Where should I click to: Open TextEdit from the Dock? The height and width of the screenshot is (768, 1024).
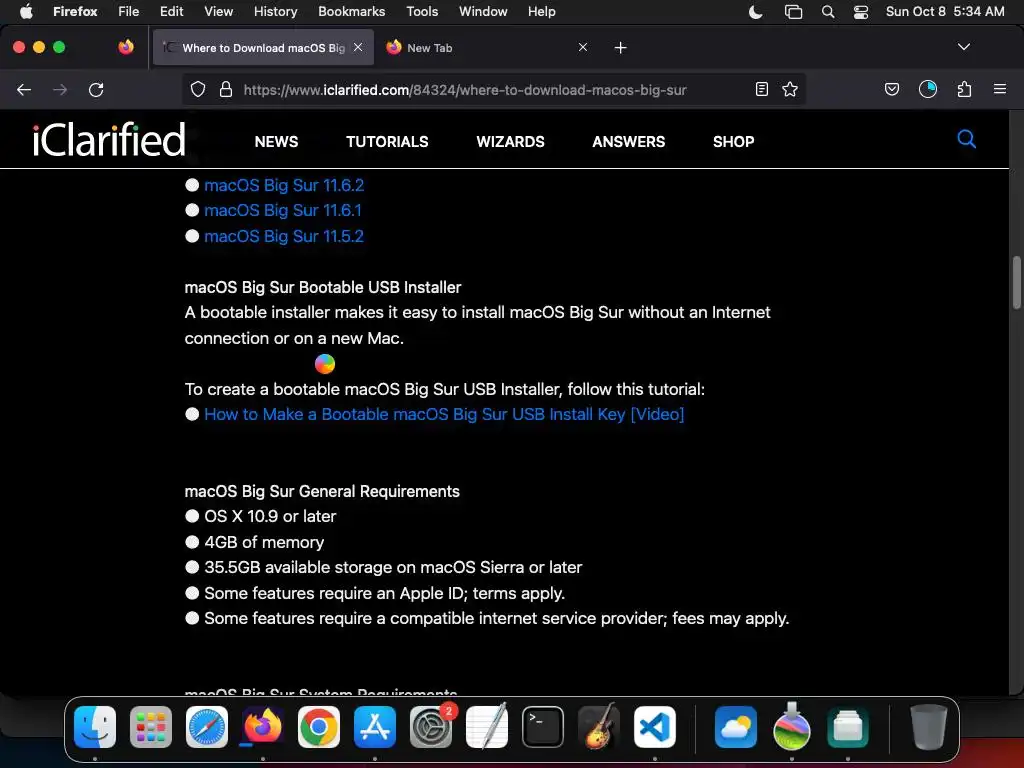(487, 727)
